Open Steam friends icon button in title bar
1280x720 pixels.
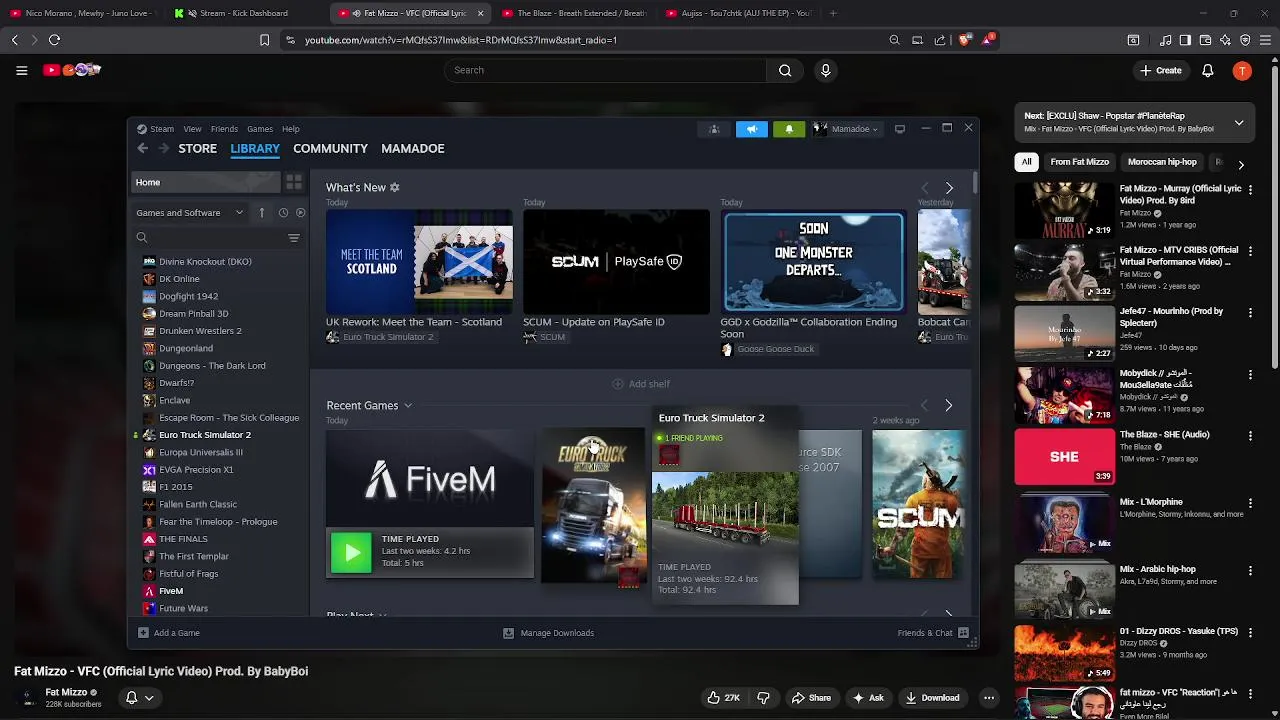pyautogui.click(x=714, y=129)
